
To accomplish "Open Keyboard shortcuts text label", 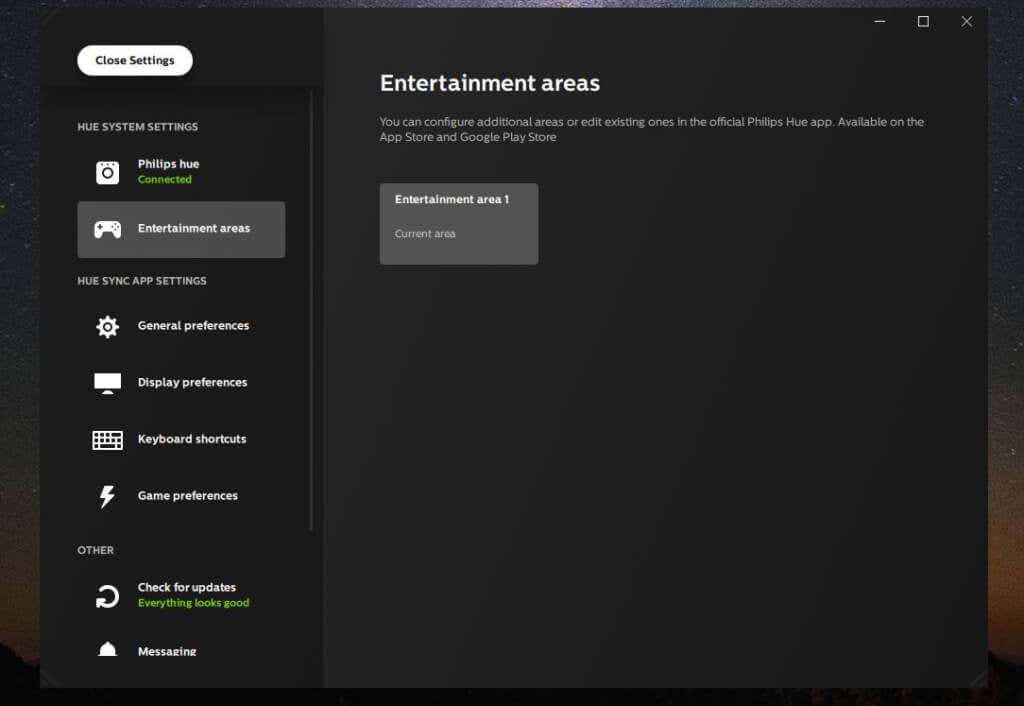I will point(191,439).
